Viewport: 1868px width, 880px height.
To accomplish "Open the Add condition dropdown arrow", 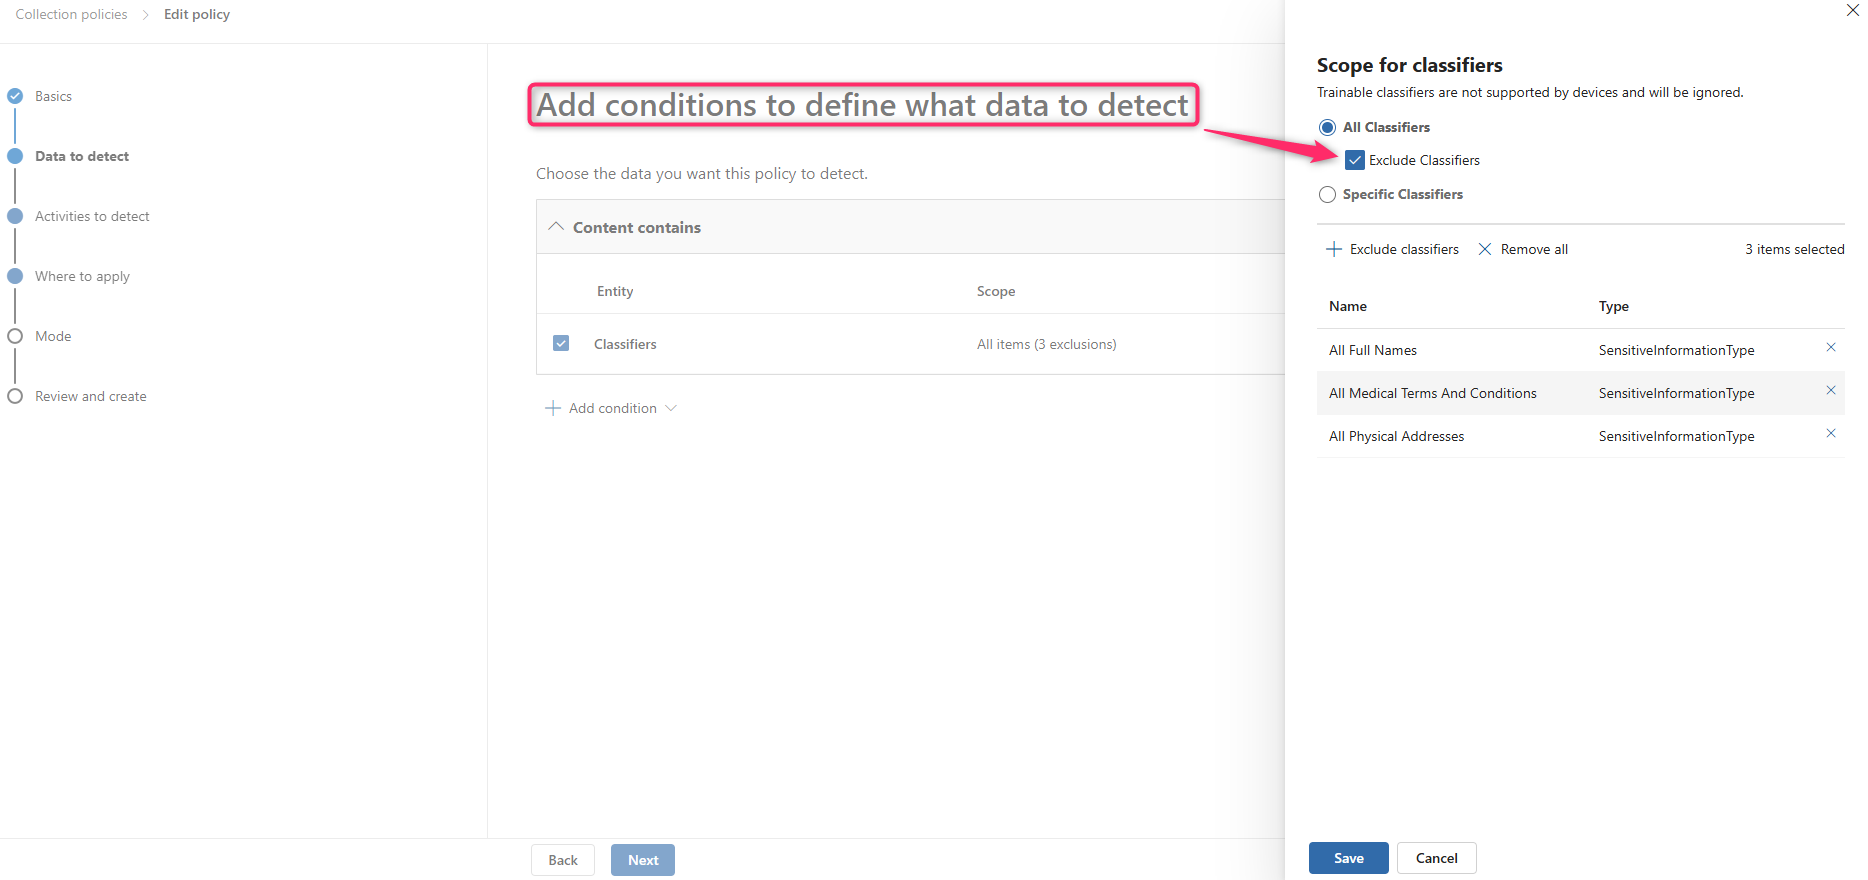I will click(x=671, y=408).
